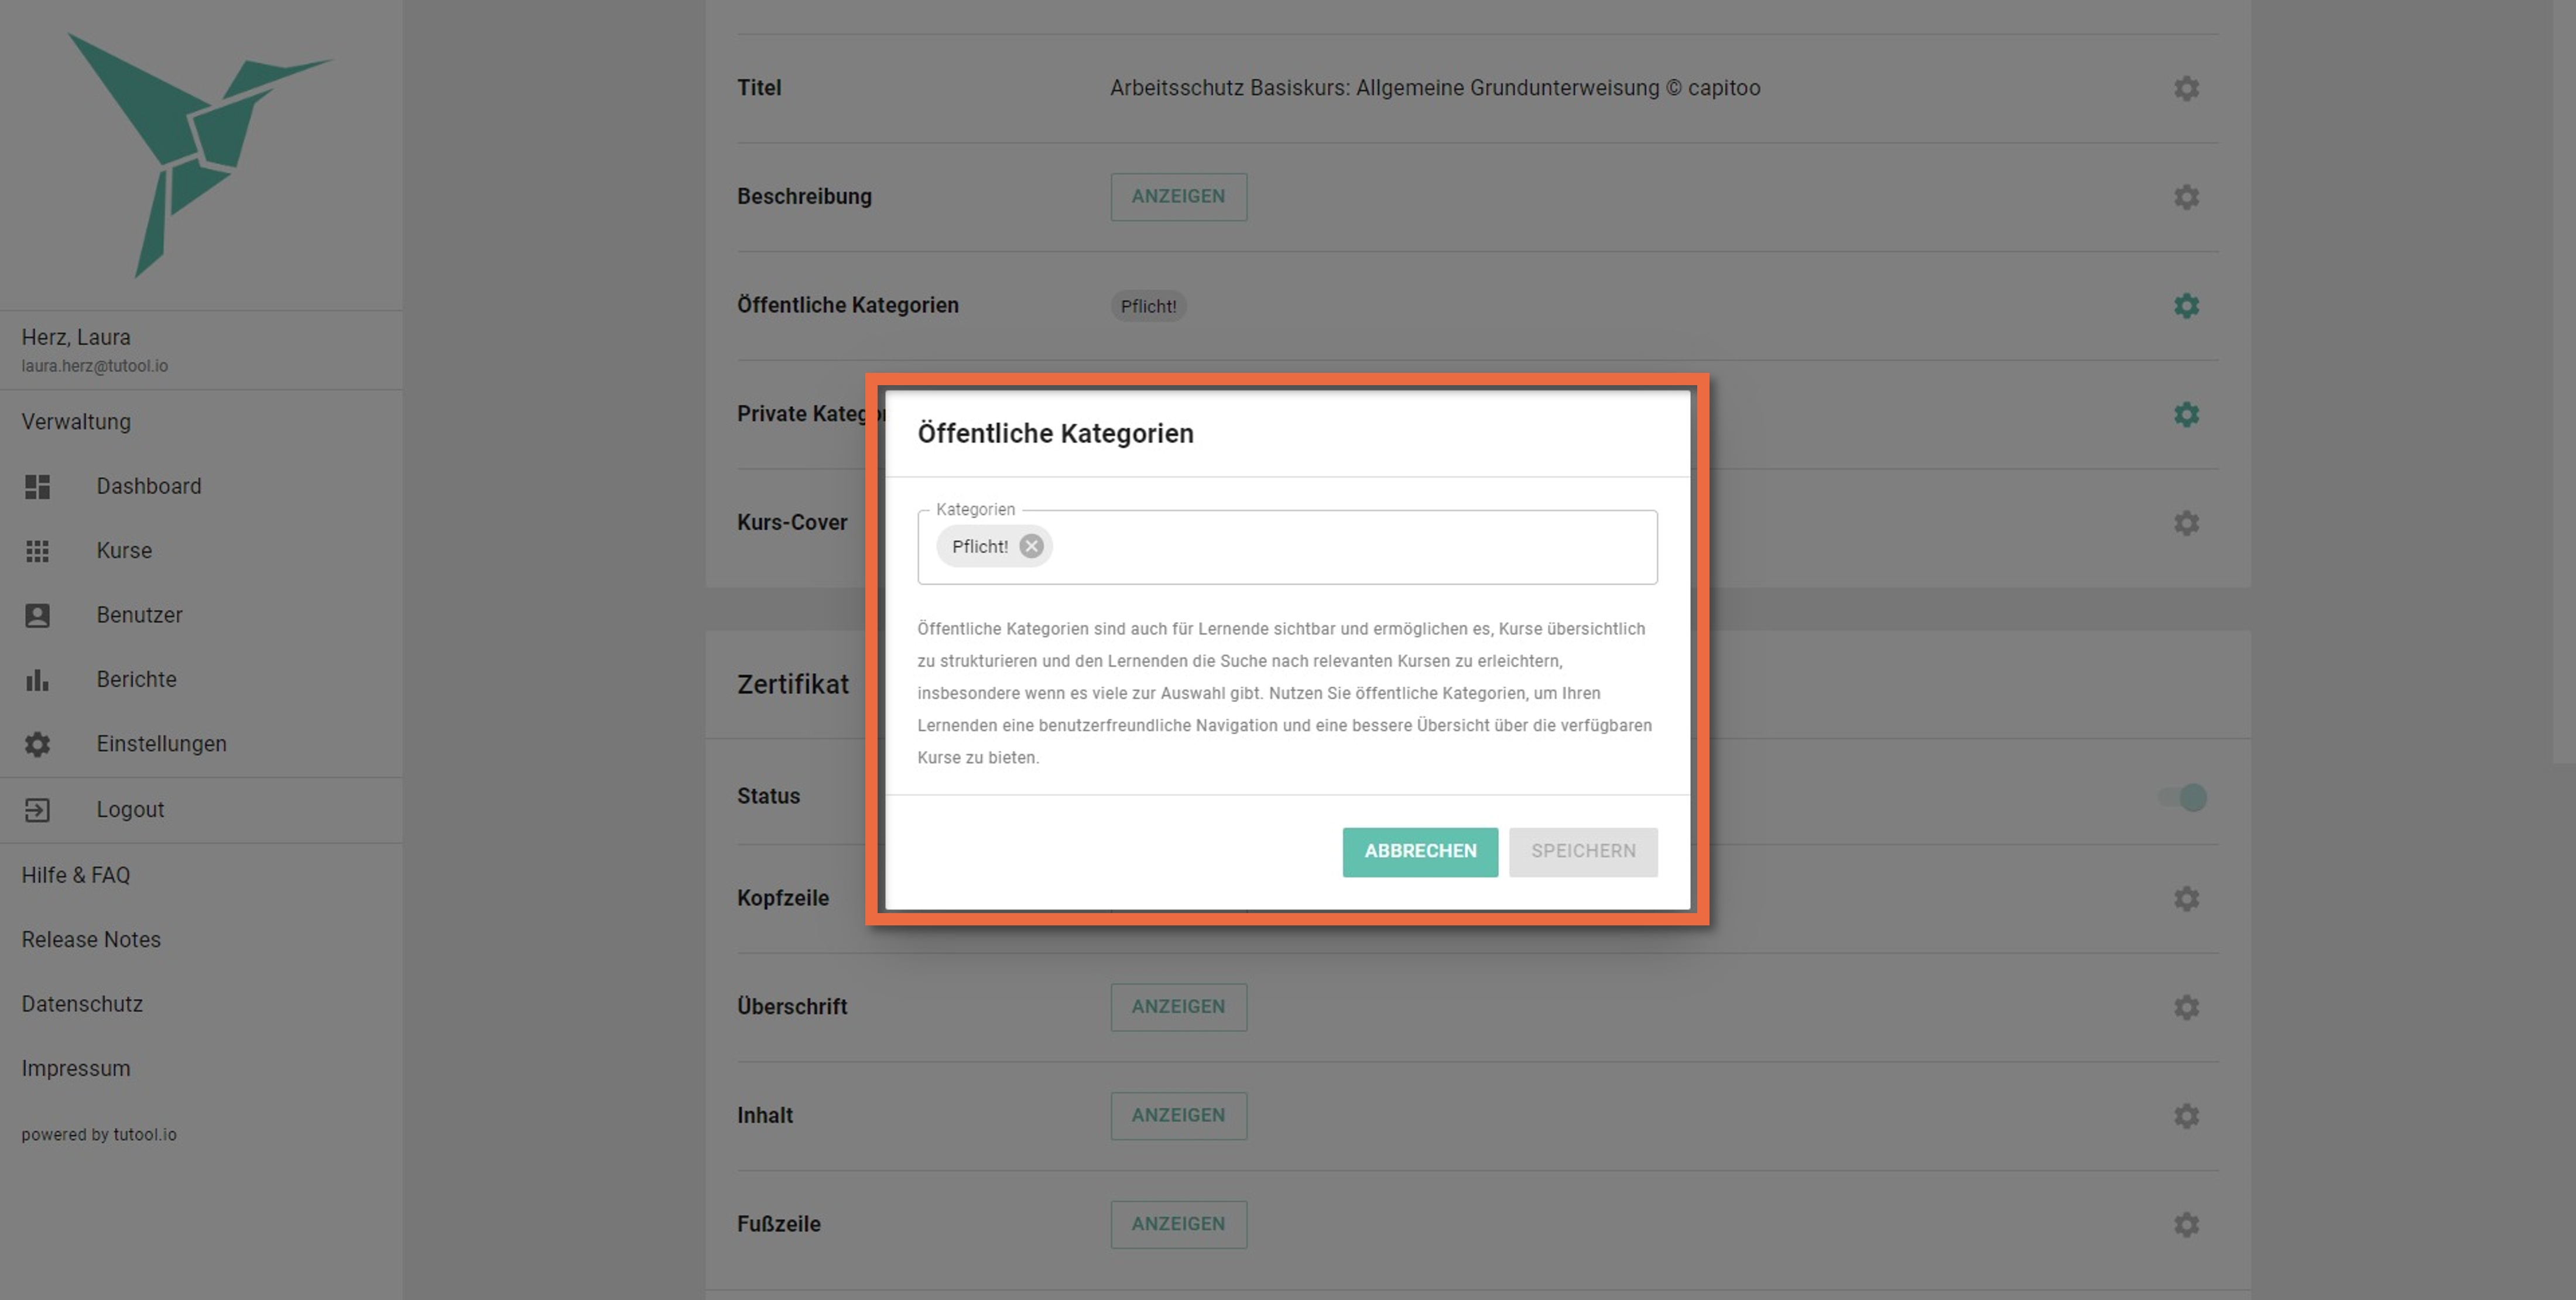
Task: Click the Speichern button in dialog
Action: pos(1582,851)
